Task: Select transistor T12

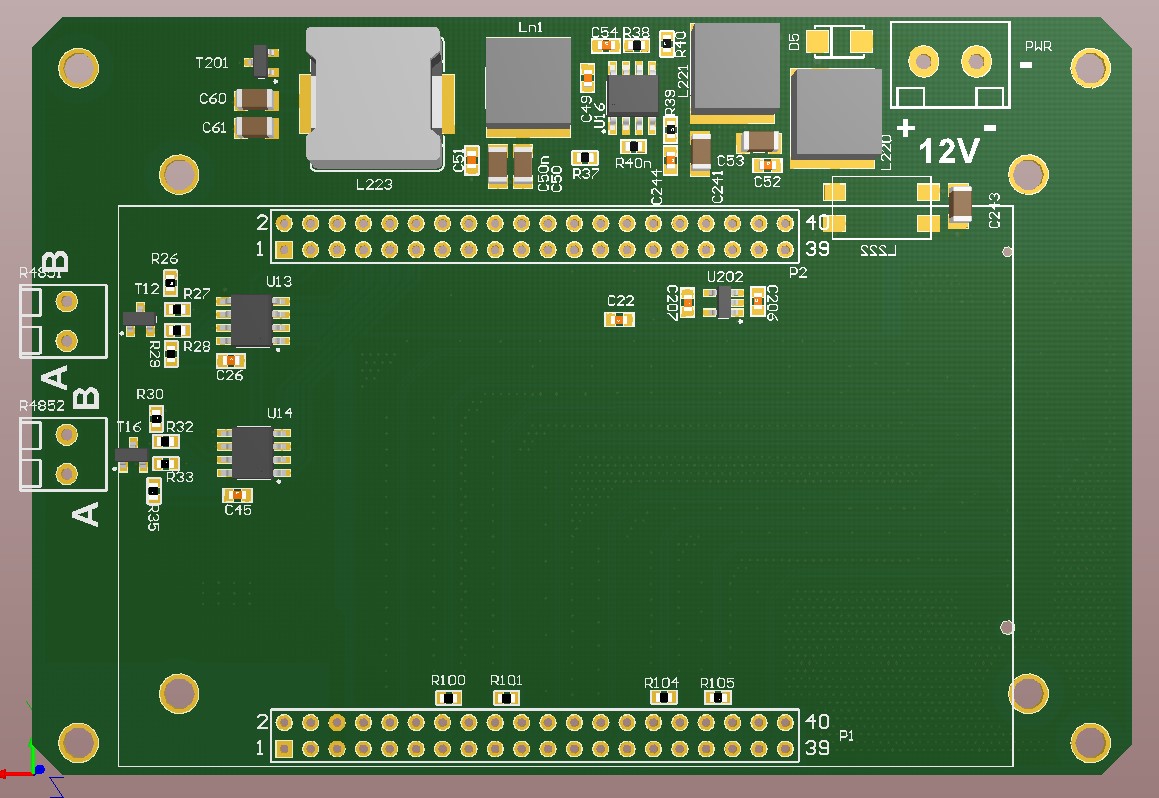Action: (138, 320)
